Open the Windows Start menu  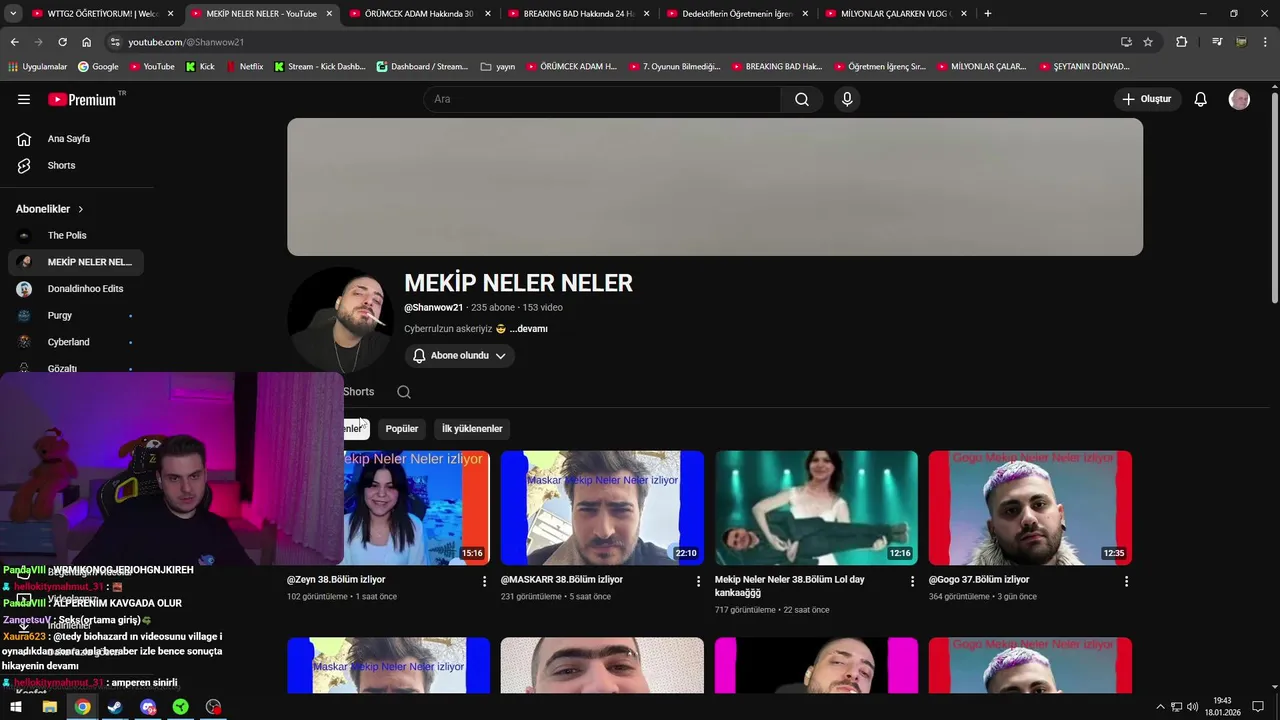coord(16,707)
